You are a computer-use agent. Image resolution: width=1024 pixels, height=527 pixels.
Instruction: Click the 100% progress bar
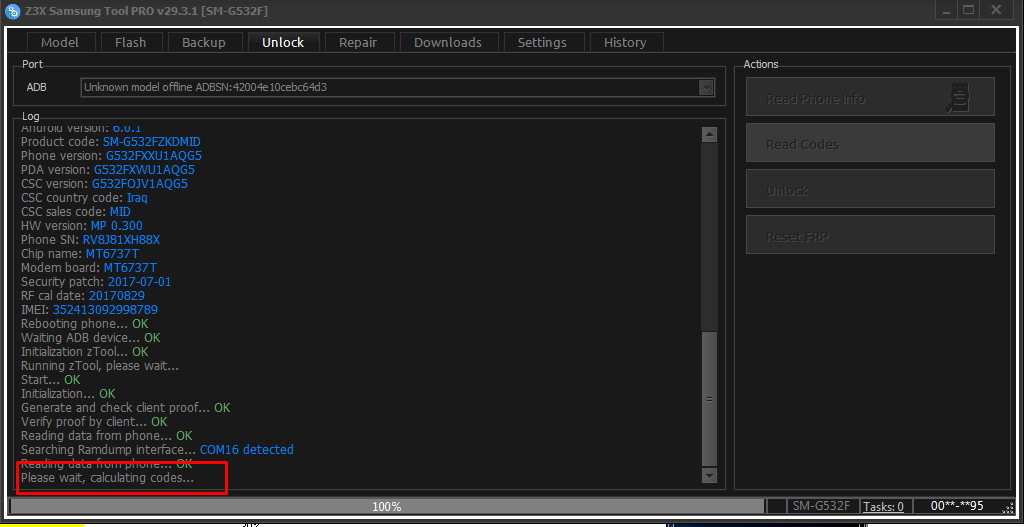pyautogui.click(x=387, y=506)
